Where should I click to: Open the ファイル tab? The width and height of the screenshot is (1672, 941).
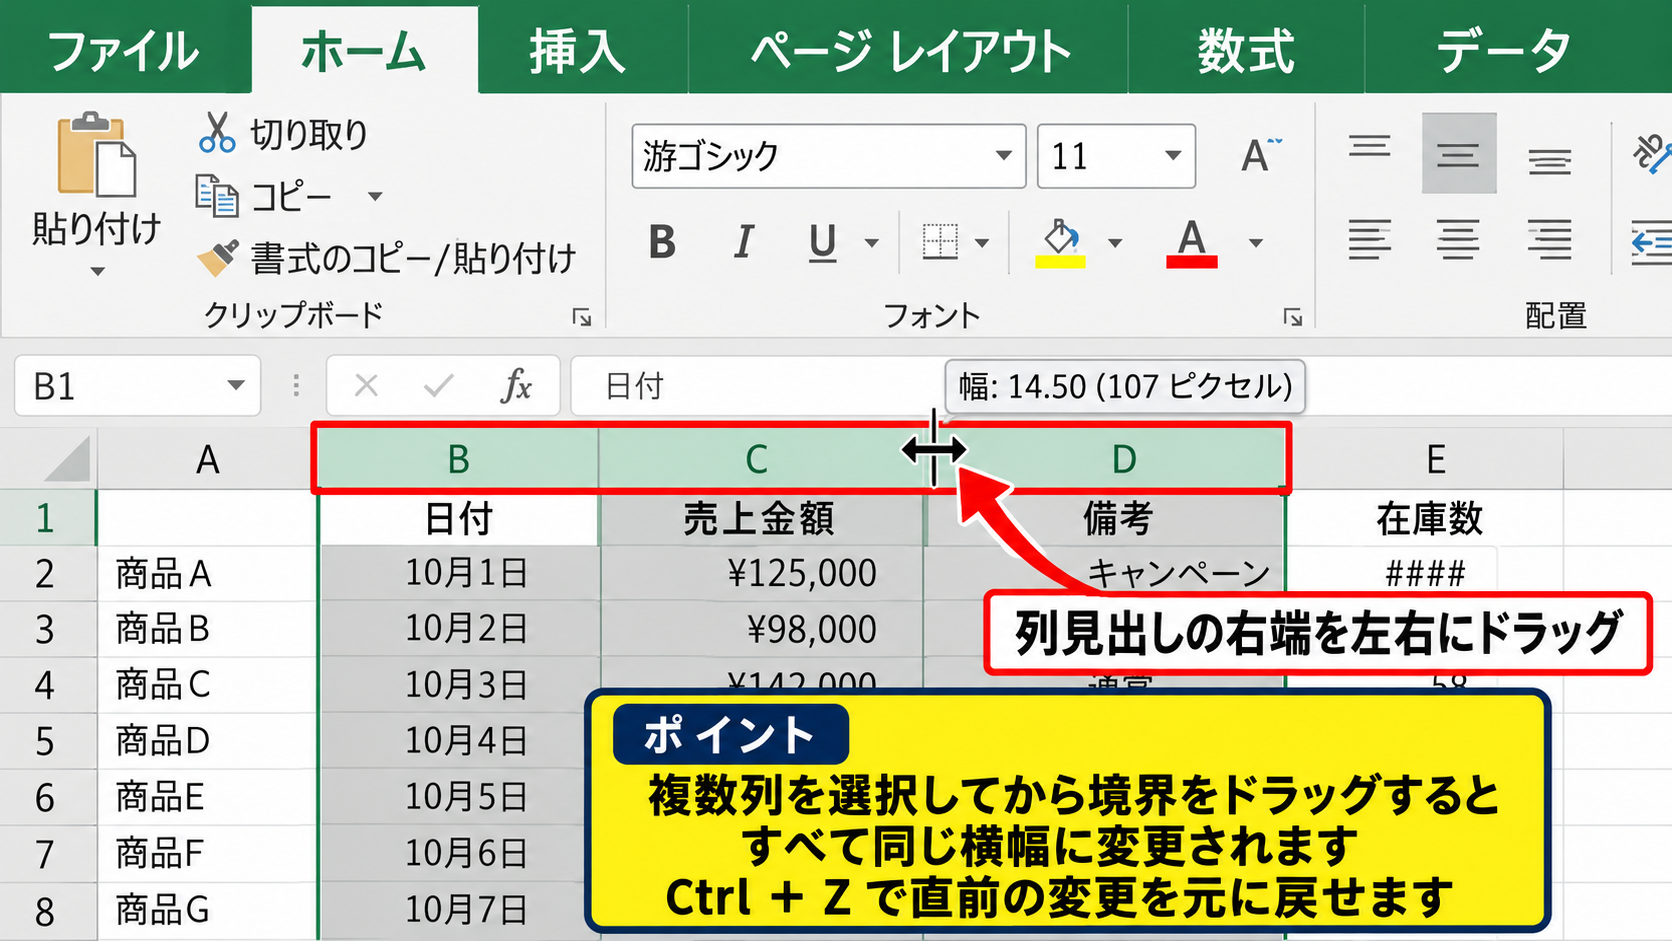click(124, 50)
